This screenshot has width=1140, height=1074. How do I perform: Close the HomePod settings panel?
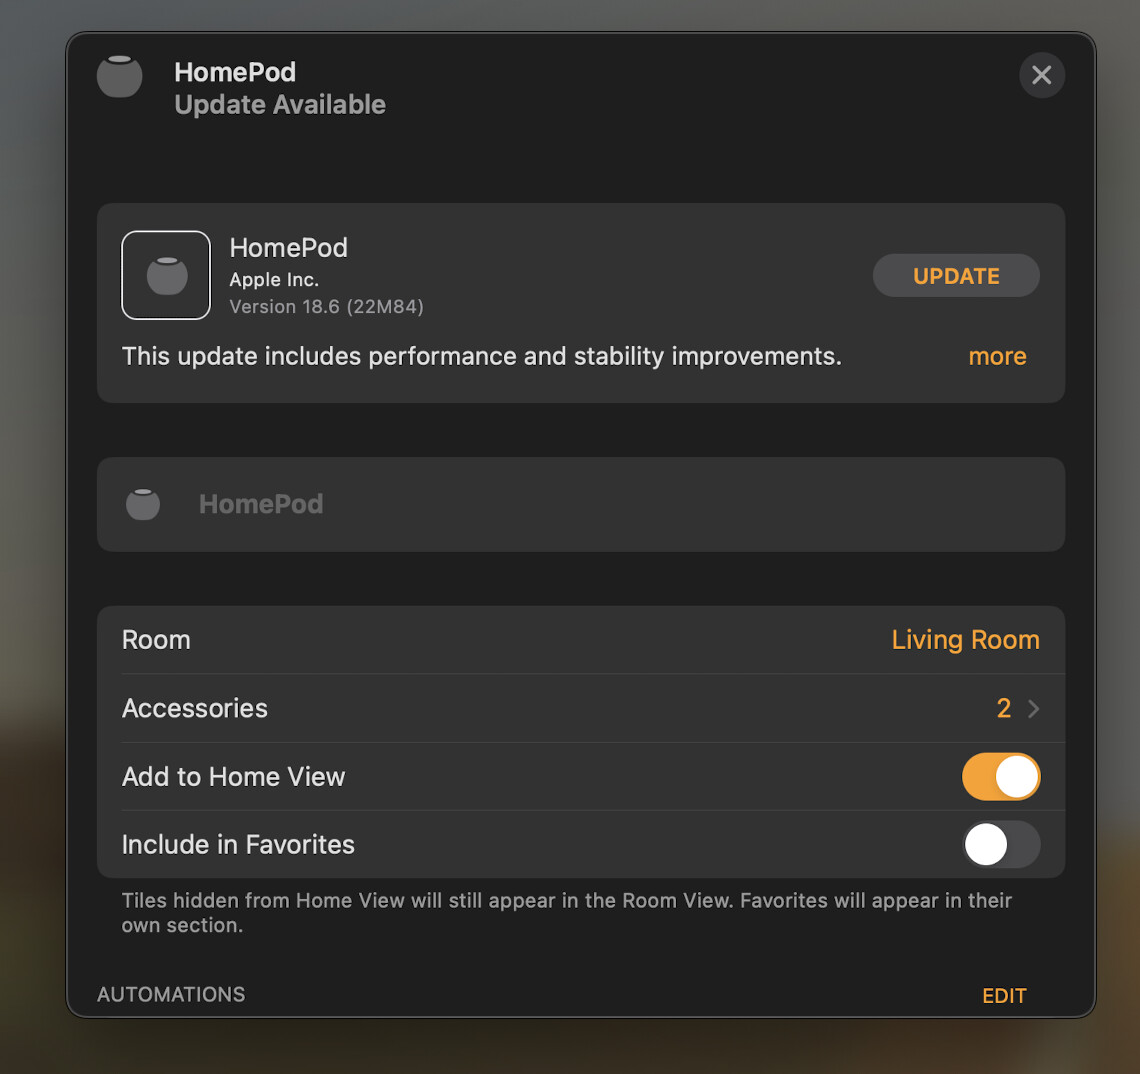point(1041,75)
